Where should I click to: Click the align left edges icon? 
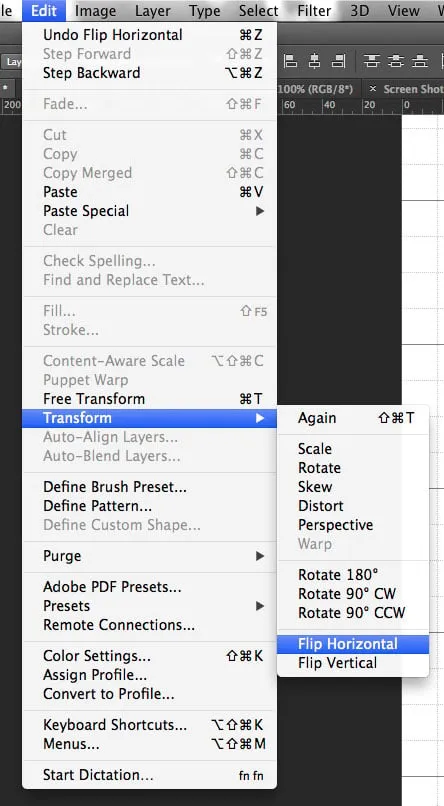point(291,62)
